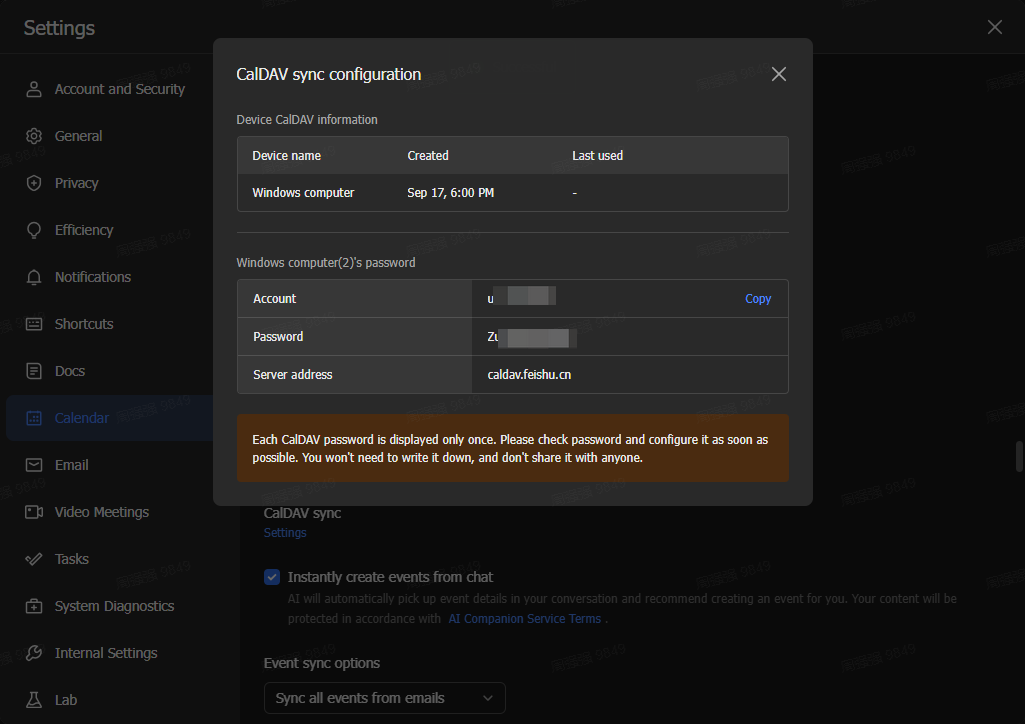Click the Video Meetings camera icon
The width and height of the screenshot is (1025, 724).
(34, 512)
